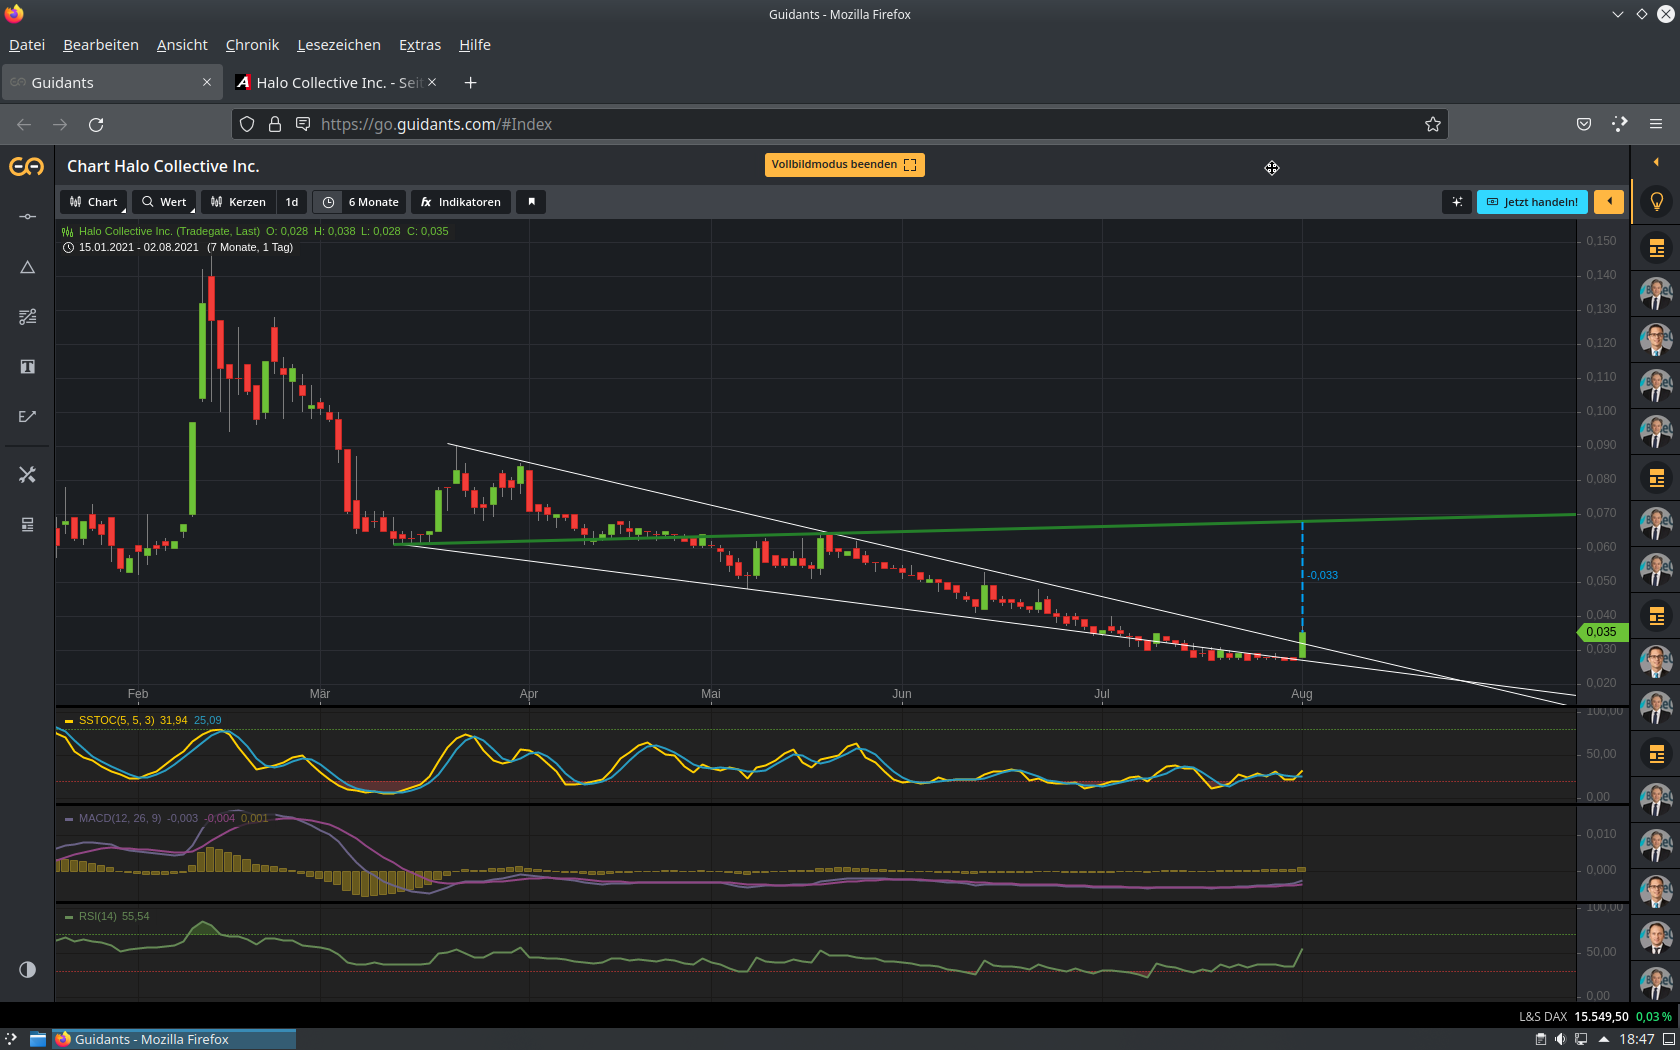The width and height of the screenshot is (1680, 1050).
Task: Toggle the contrast theme switch icon
Action: (27, 969)
